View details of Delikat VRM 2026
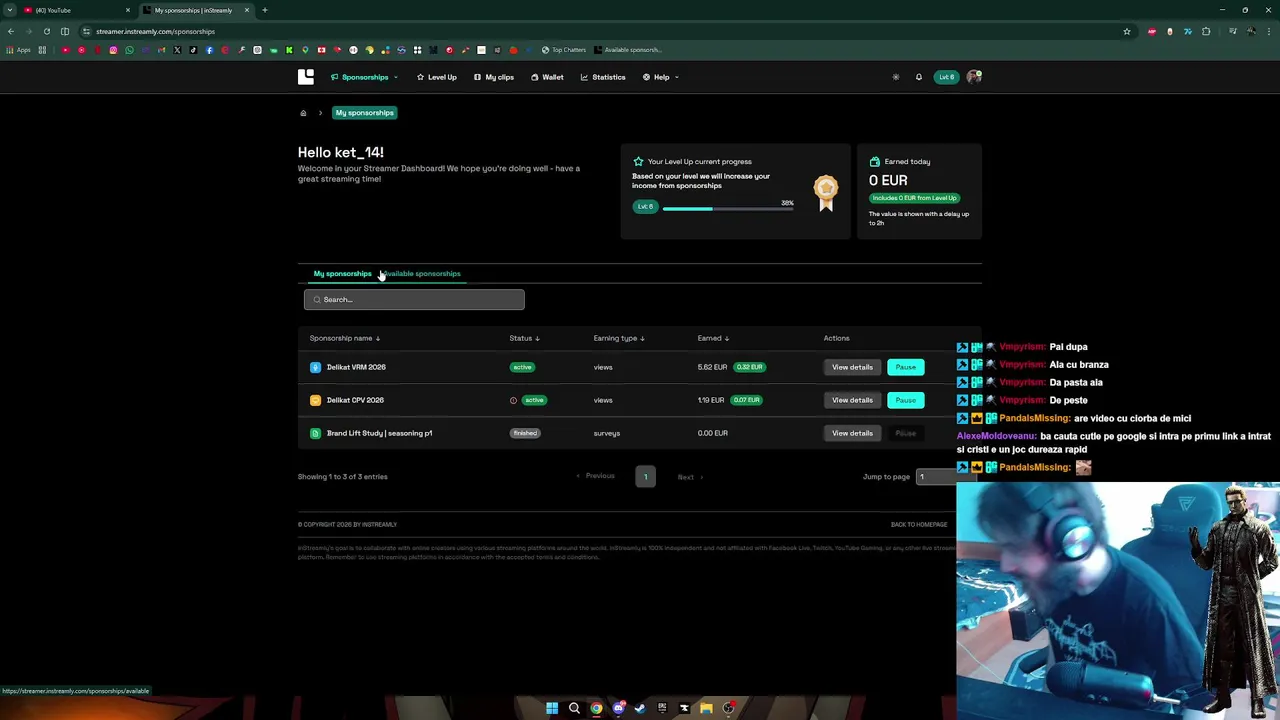Viewport: 1280px width, 720px height. click(x=852, y=367)
